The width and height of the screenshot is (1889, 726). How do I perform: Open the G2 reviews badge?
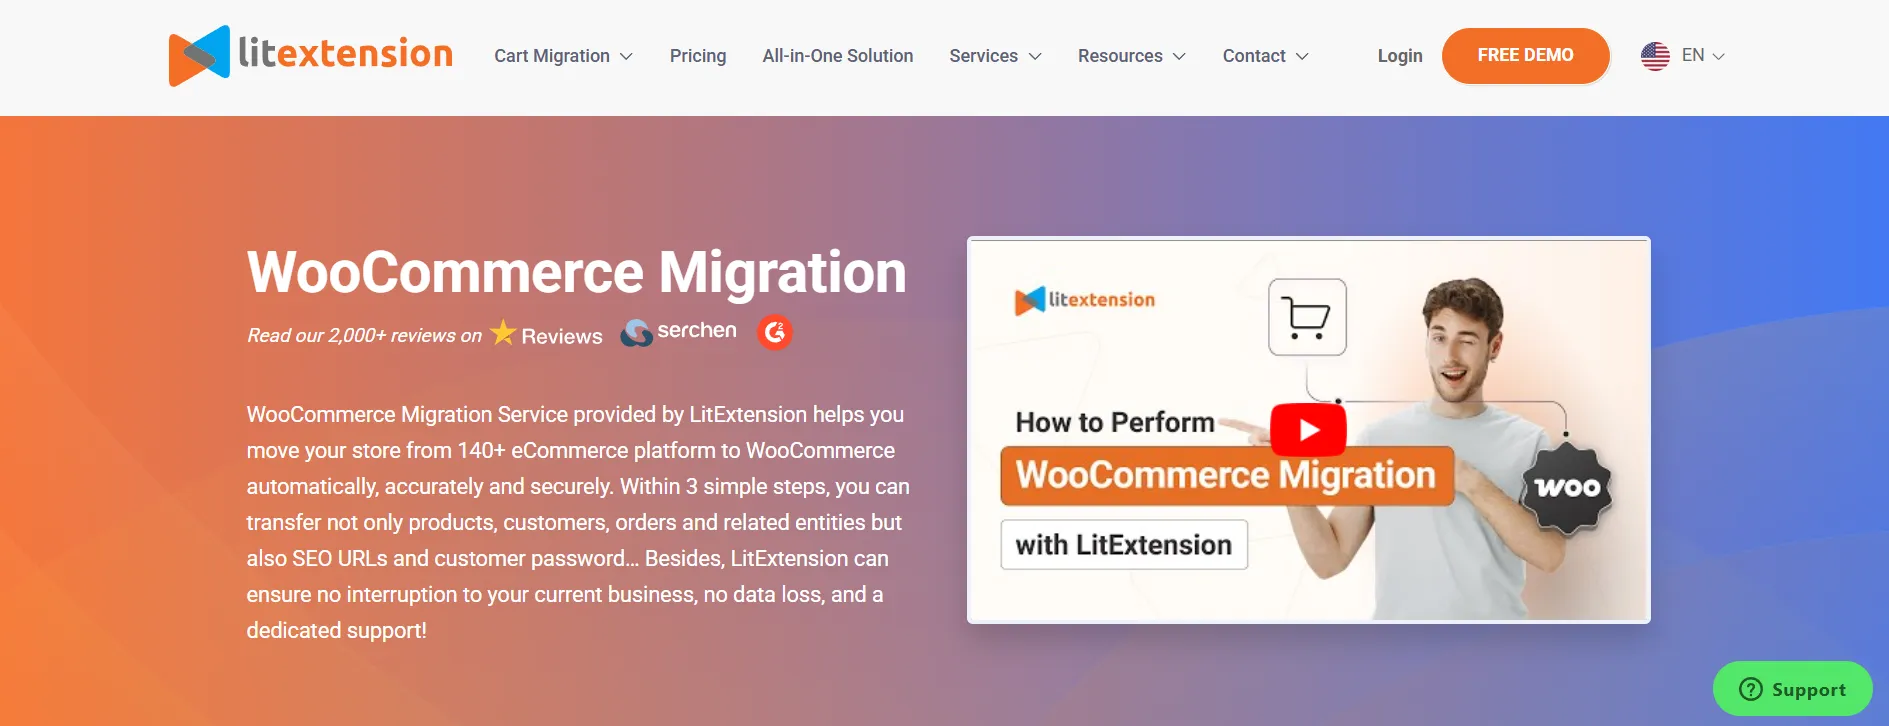click(775, 332)
